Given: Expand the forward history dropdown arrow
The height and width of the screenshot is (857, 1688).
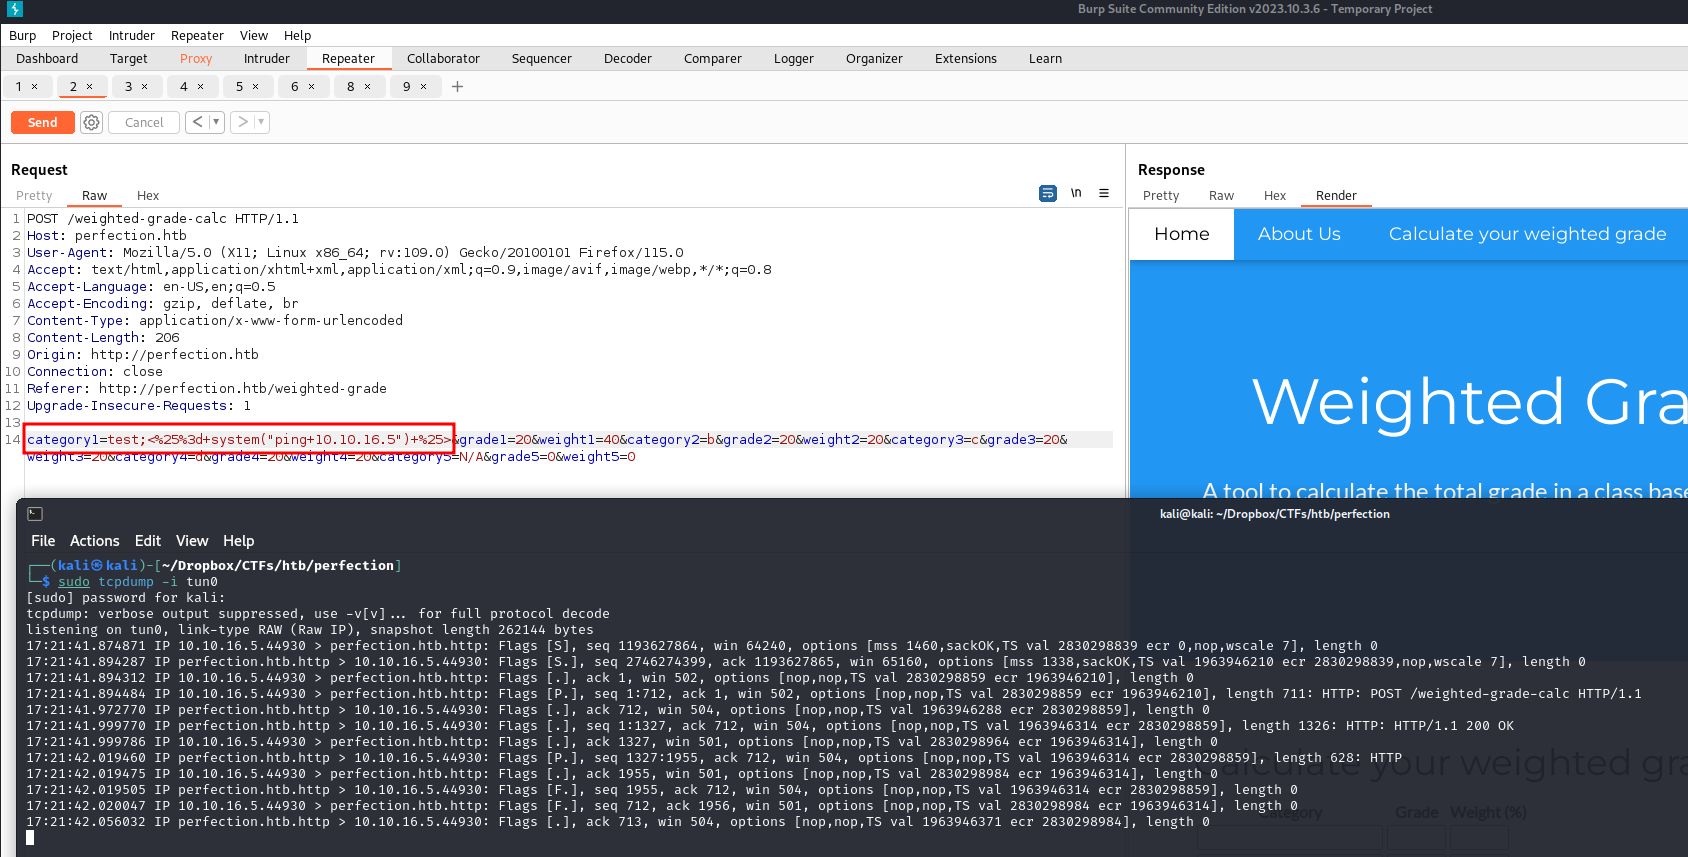Looking at the screenshot, I should 261,122.
